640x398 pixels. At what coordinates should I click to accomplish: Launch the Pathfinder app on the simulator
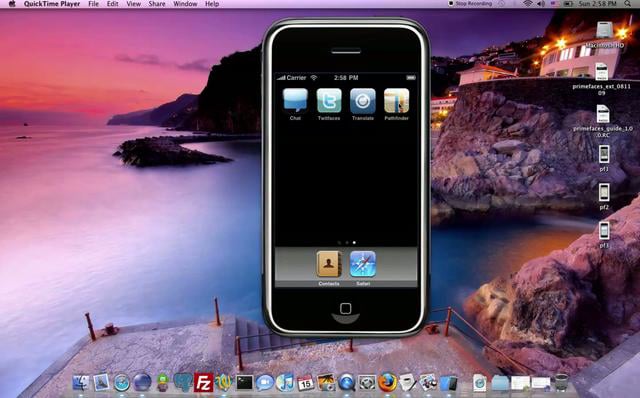(x=396, y=100)
